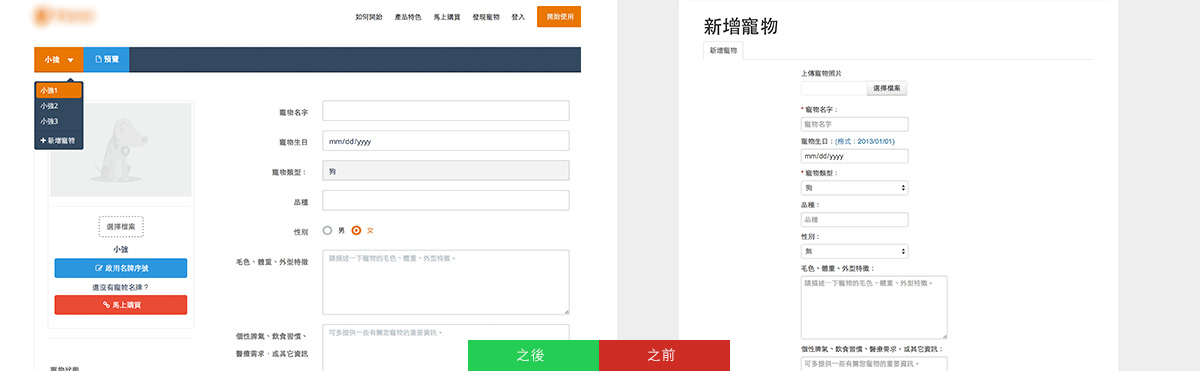
Task: Click the 選擇檔案 upload button on right page
Action: pos(887,89)
